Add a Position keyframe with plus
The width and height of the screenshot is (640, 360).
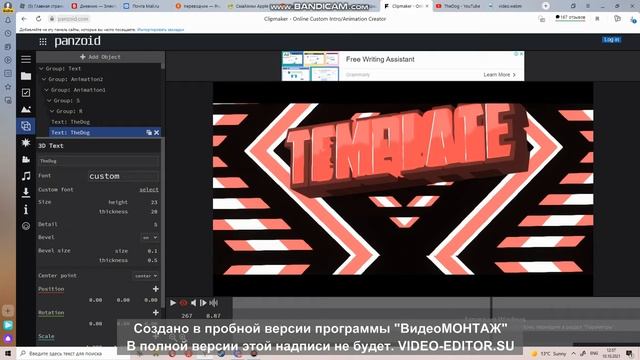[x=156, y=289]
